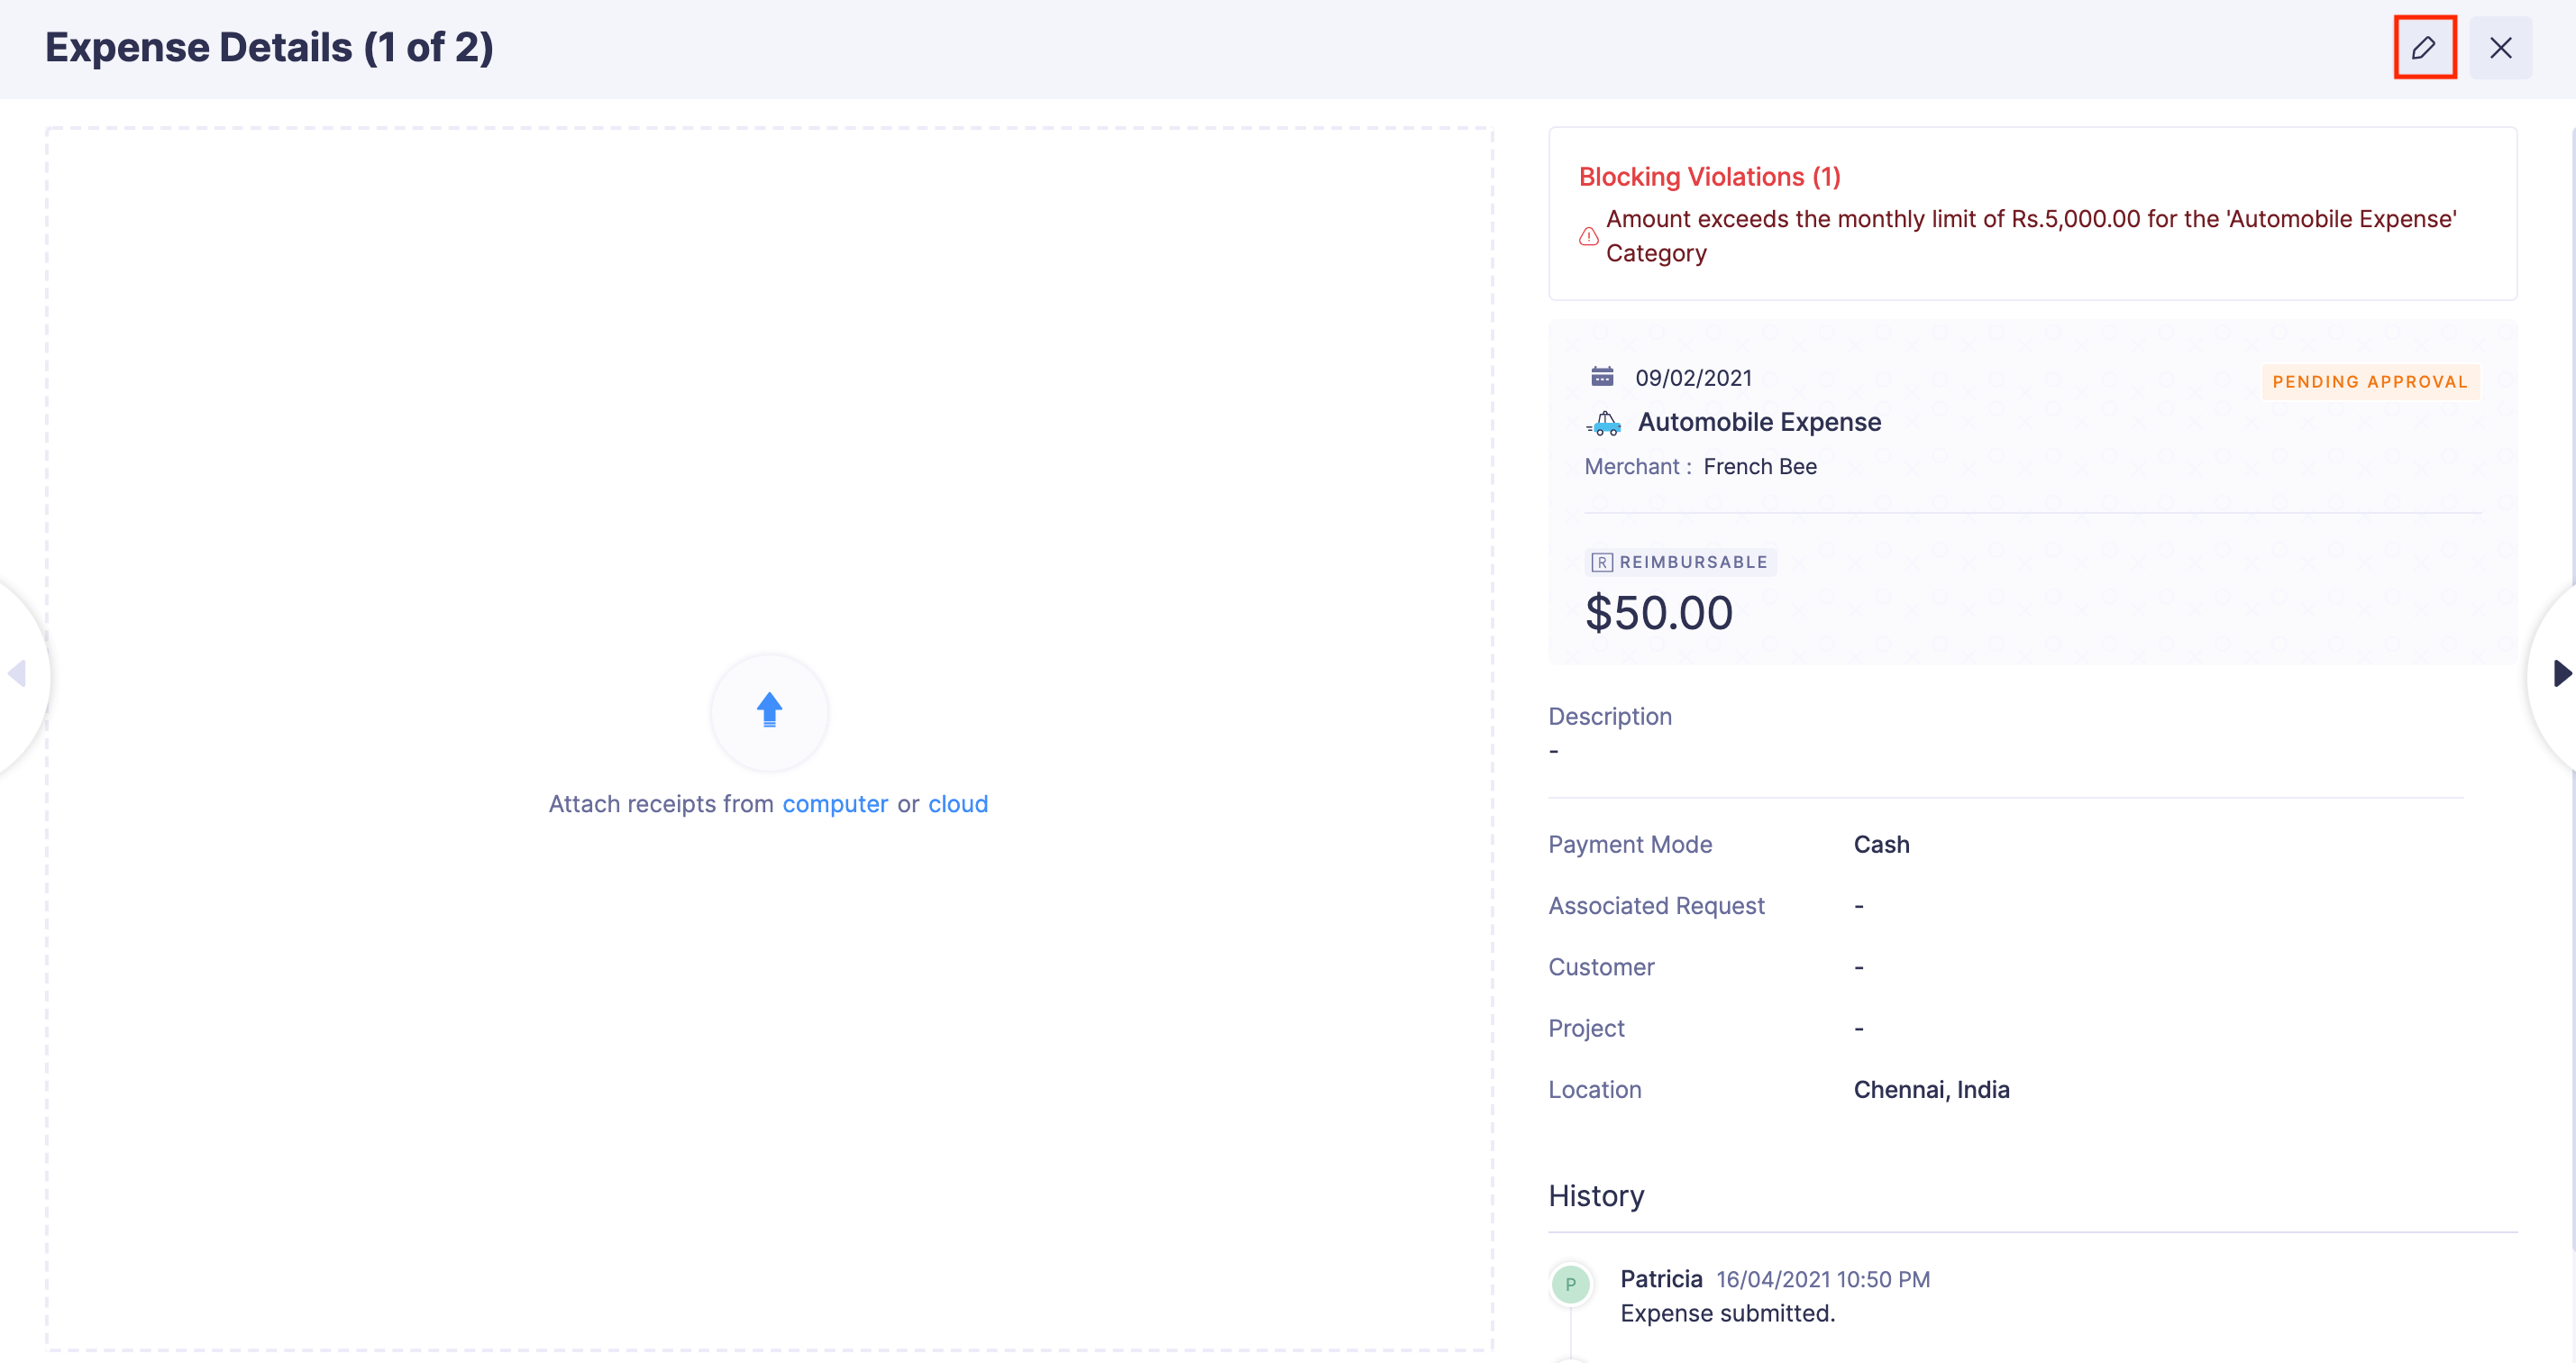Click the calendar icon beside the date
Image resolution: width=2576 pixels, height=1363 pixels.
click(1604, 376)
